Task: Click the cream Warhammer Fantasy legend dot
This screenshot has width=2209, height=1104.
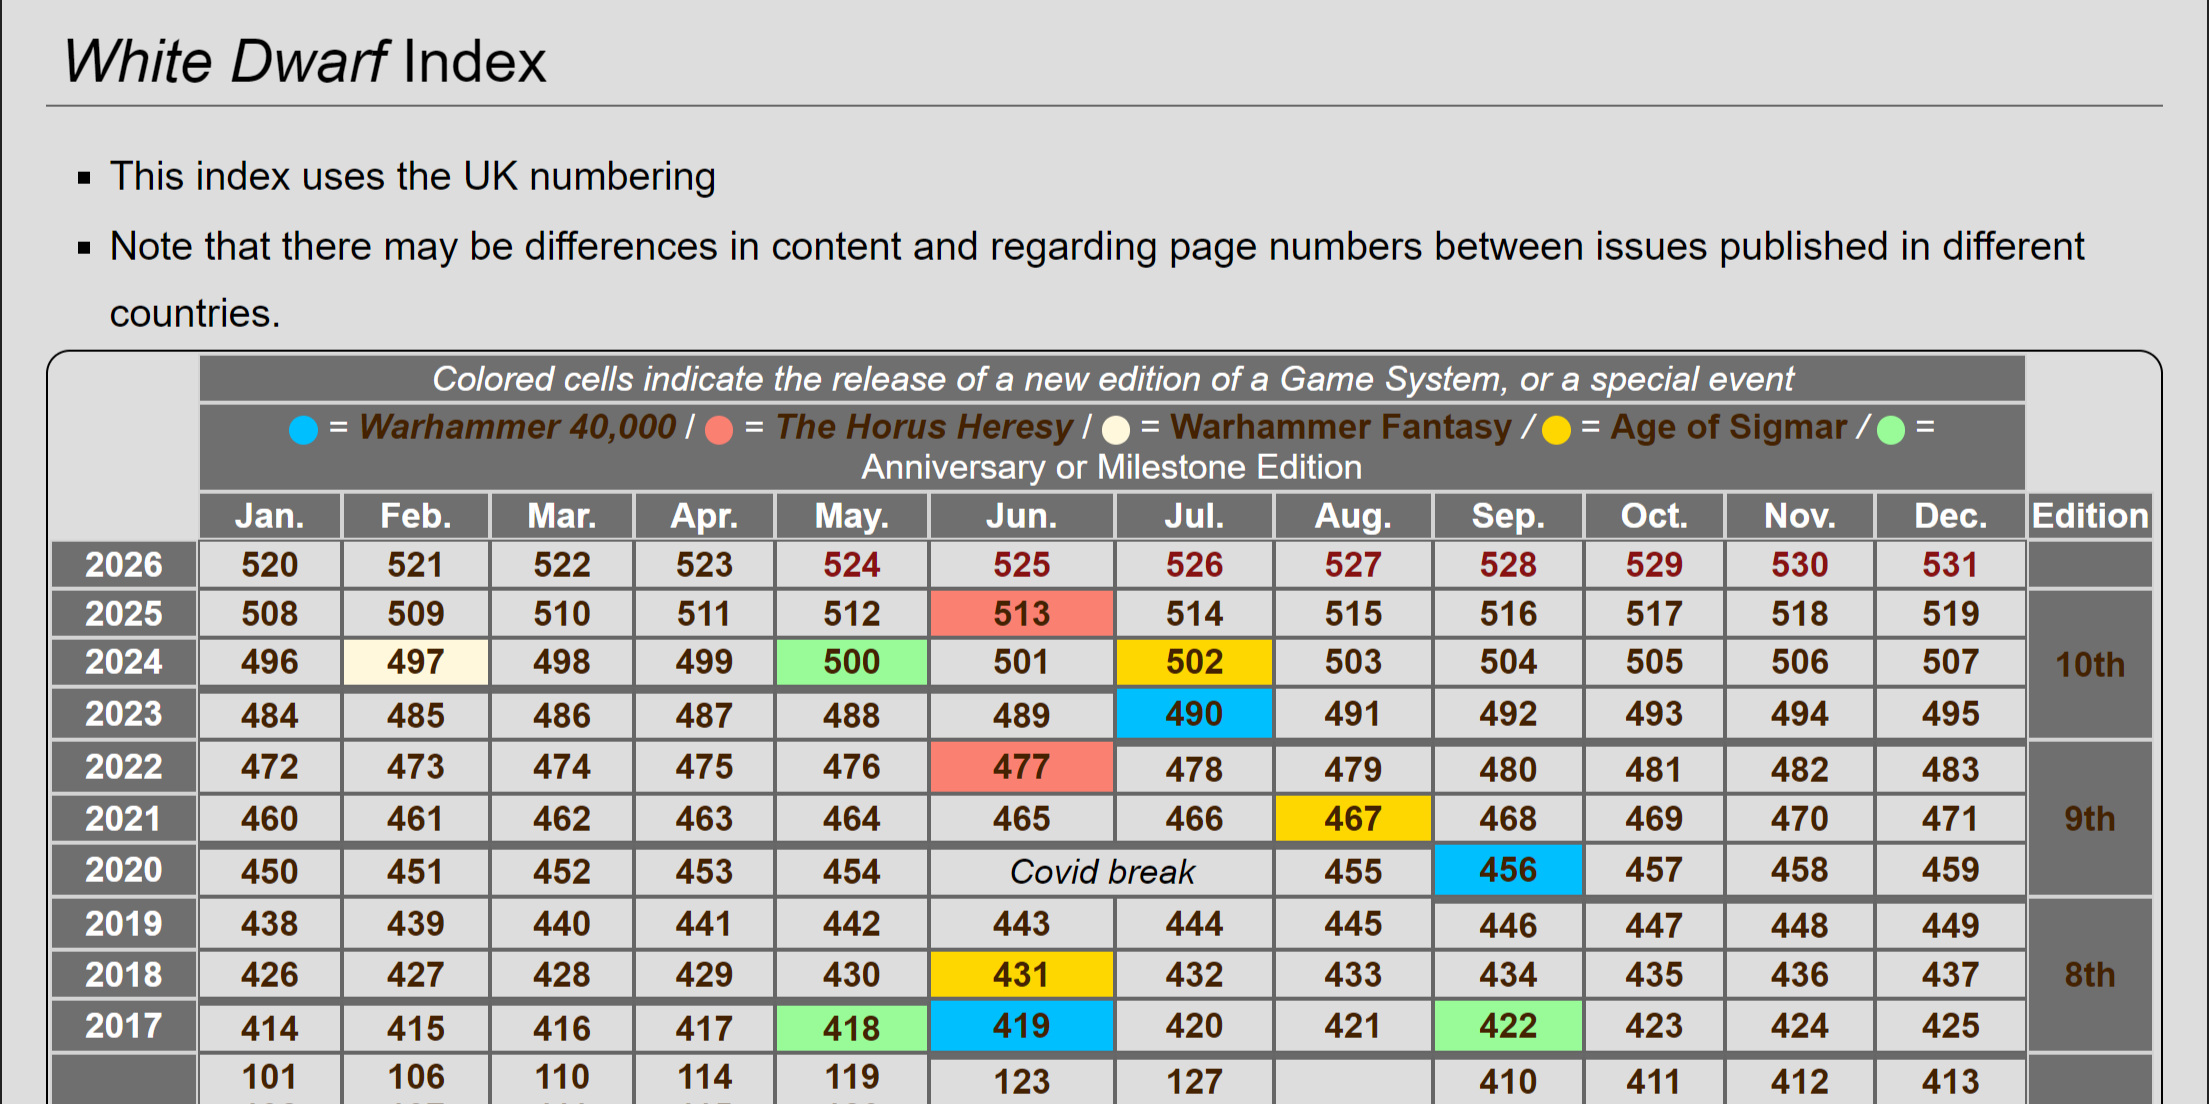Action: 1116,430
